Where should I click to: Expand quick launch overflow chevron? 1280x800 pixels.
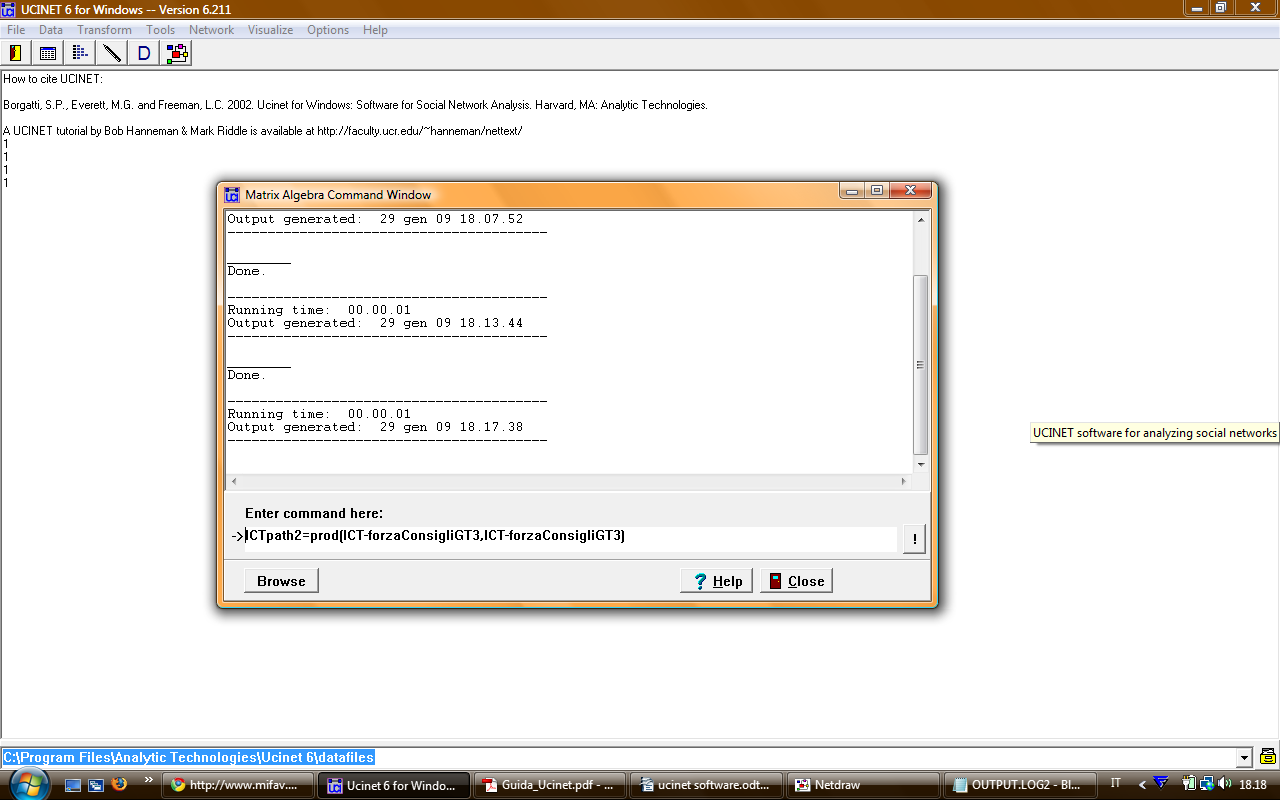coord(149,780)
